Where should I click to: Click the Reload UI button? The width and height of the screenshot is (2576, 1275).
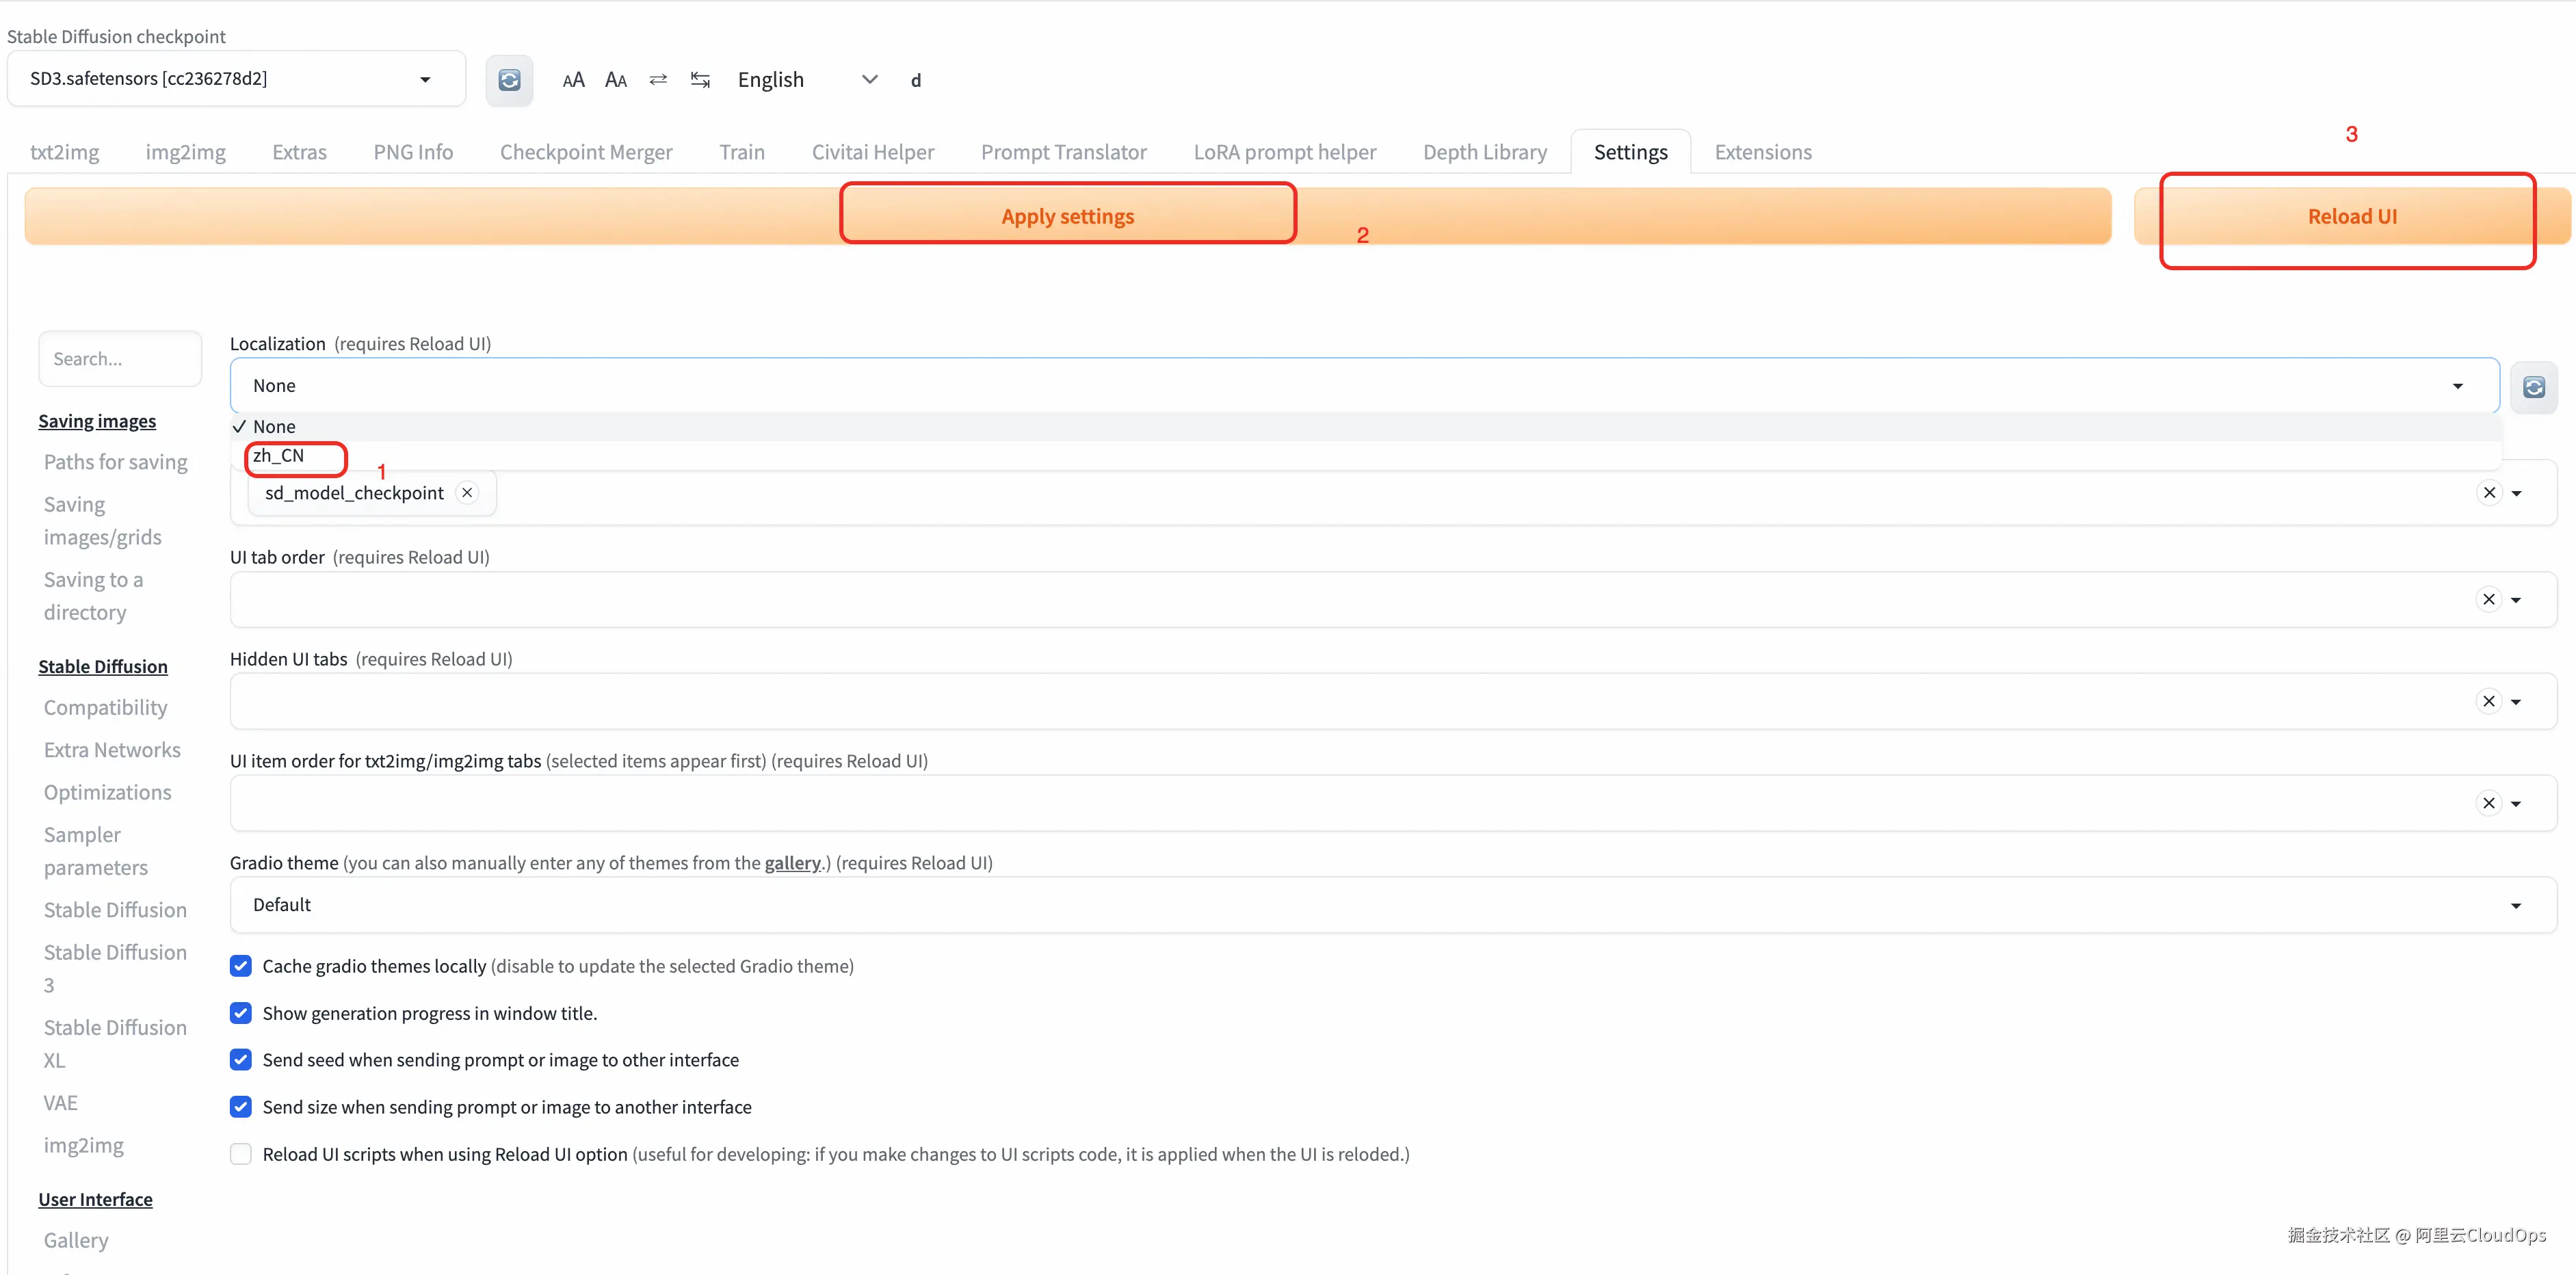(x=2351, y=216)
